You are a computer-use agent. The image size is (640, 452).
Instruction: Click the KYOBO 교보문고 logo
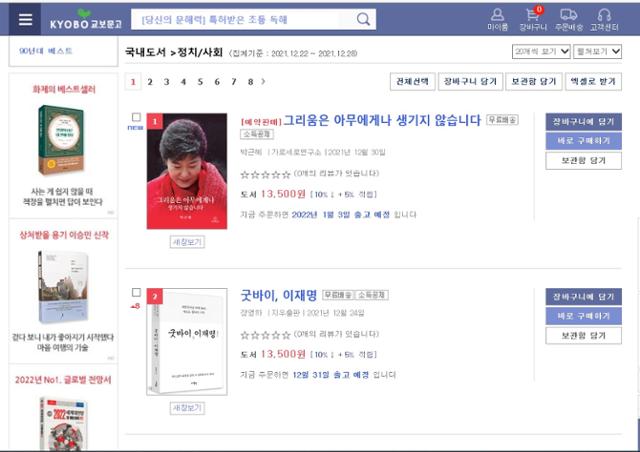click(x=86, y=20)
